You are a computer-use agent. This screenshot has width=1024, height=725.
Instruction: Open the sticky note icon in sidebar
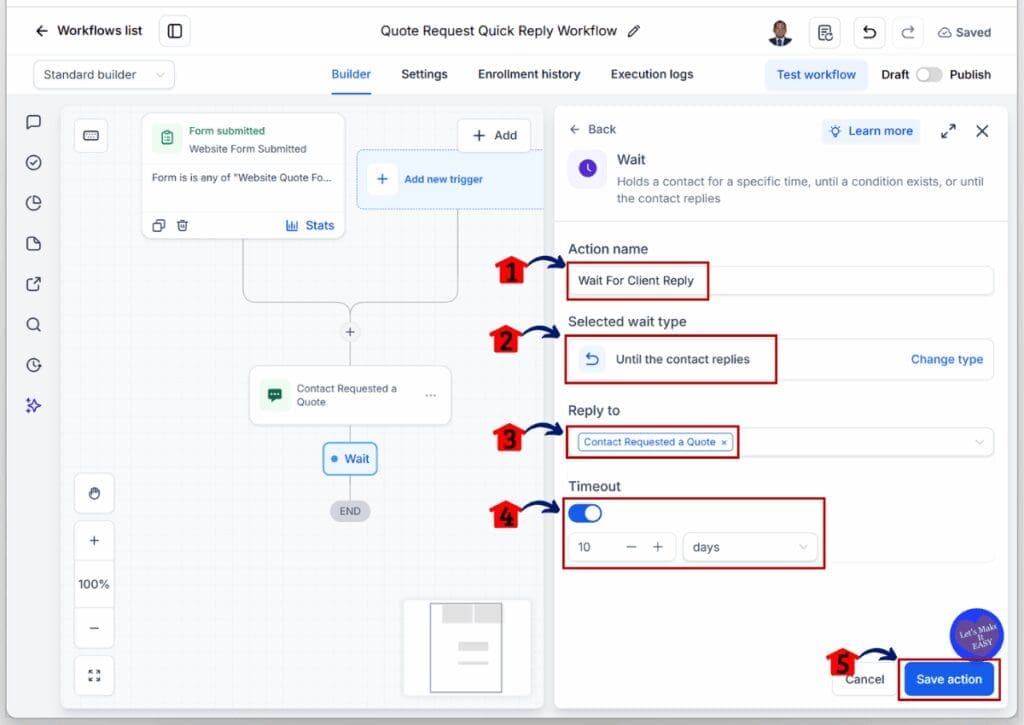[33, 244]
